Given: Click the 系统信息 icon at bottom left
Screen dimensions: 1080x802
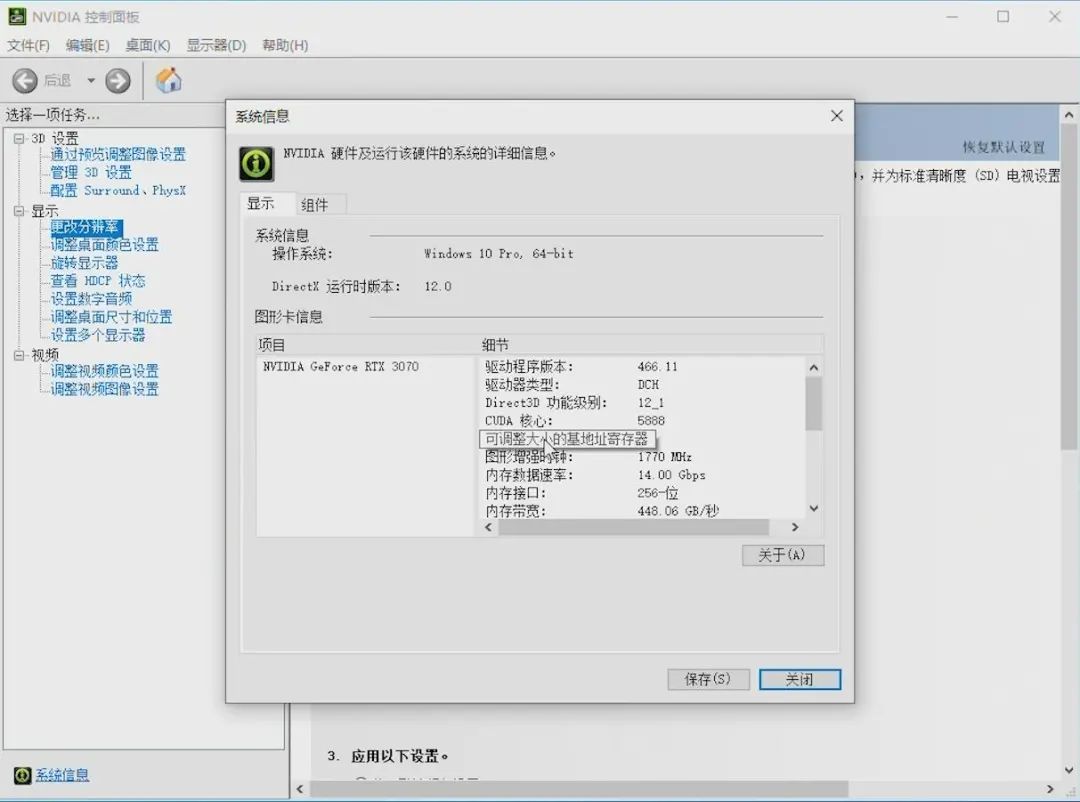Looking at the screenshot, I should tap(22, 775).
